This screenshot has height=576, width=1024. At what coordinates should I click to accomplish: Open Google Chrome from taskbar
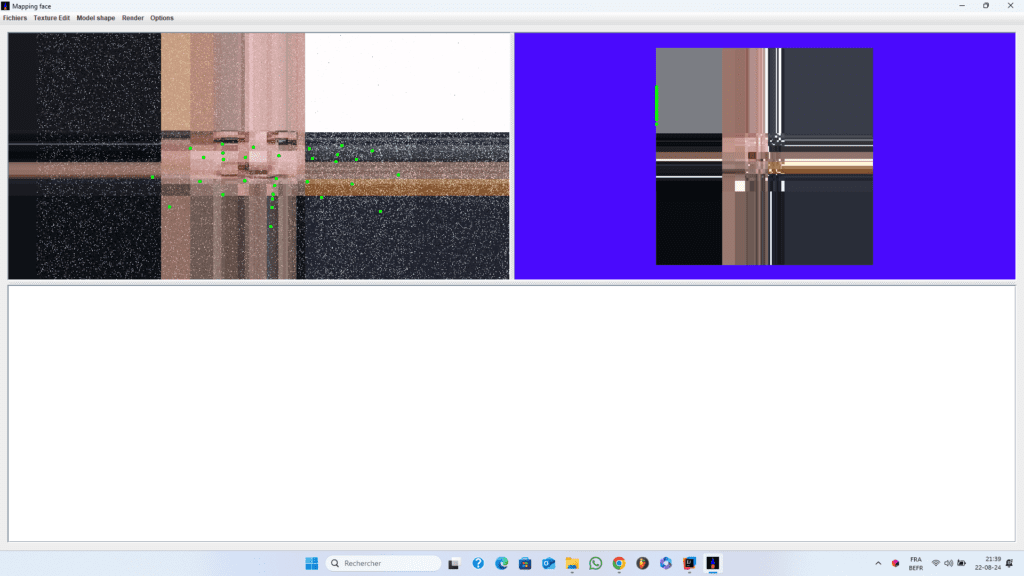tap(619, 563)
